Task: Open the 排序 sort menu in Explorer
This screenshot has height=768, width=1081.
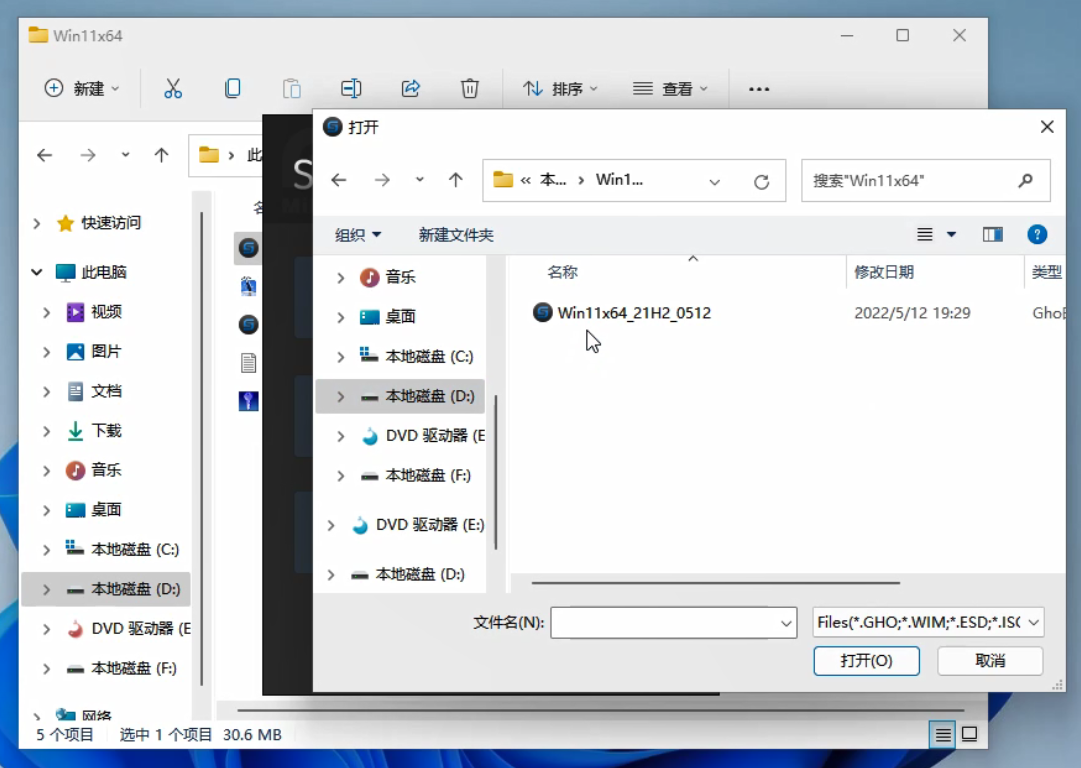Action: coord(560,88)
